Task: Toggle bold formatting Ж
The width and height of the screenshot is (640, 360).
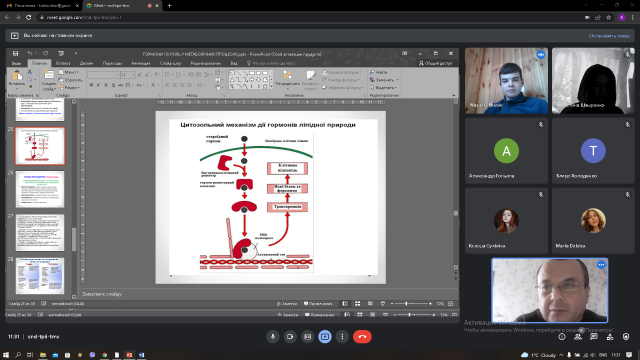Action: (91, 85)
